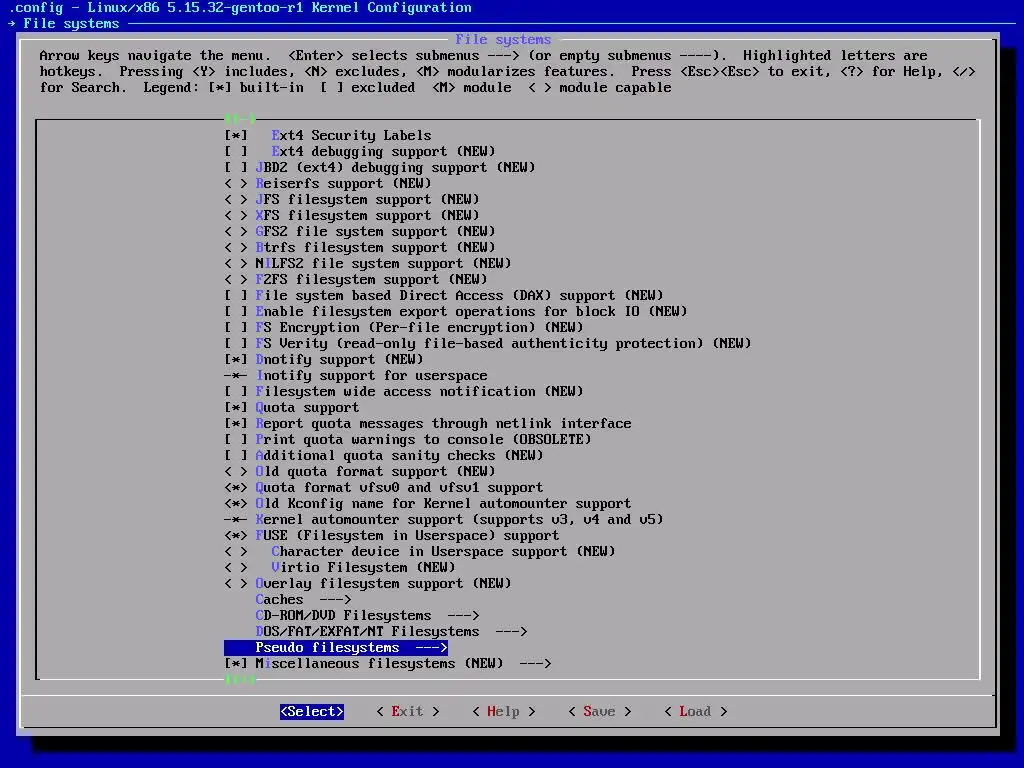Click the .config Kernel Configuration title text
The width and height of the screenshot is (1024, 768).
pos(240,8)
